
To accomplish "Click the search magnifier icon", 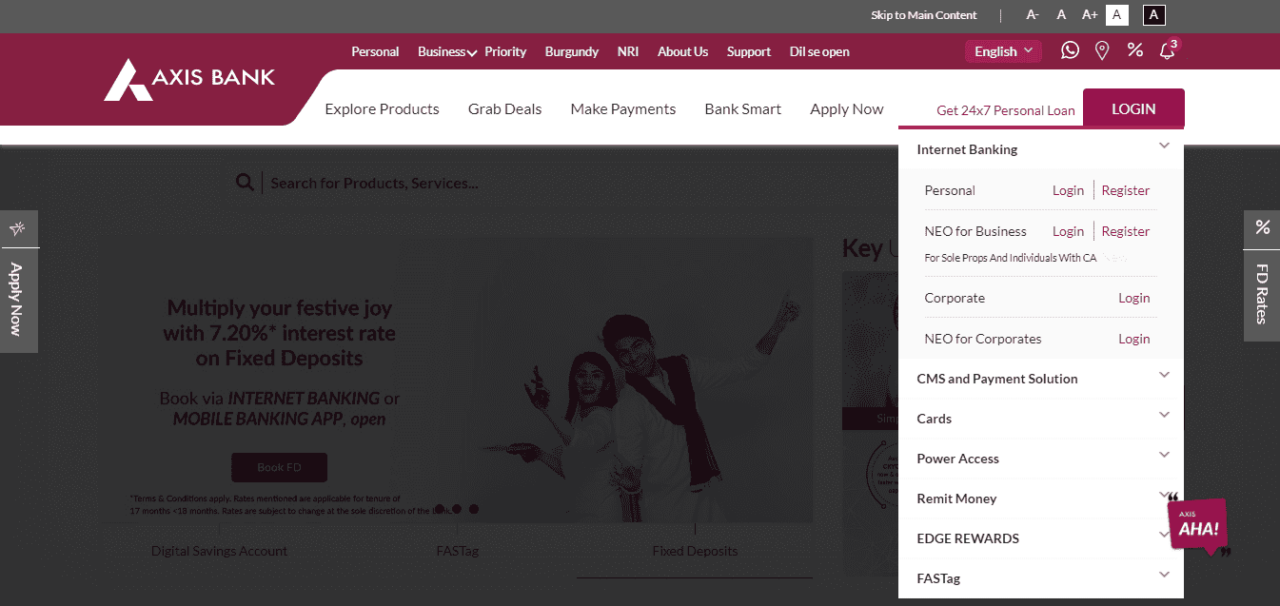I will [x=245, y=182].
